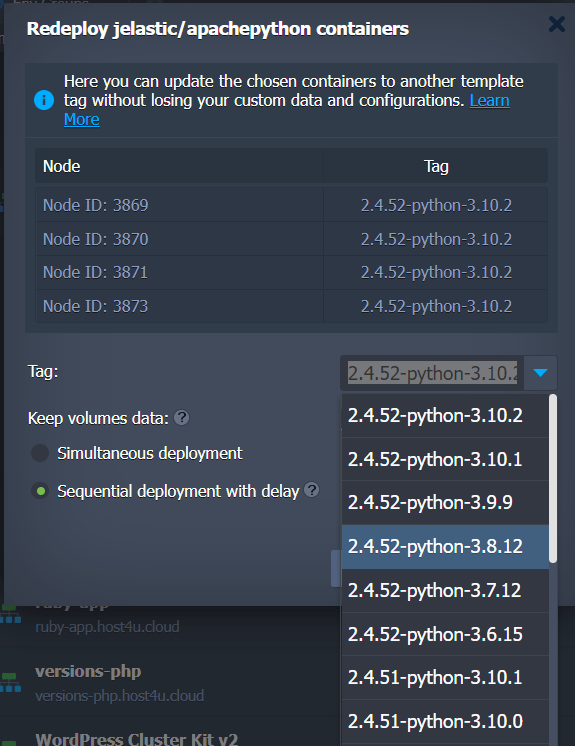This screenshot has height=746, width=575.
Task: Choose tag 2.4.52-python-3.10.1 from list
Action: [x=445, y=459]
